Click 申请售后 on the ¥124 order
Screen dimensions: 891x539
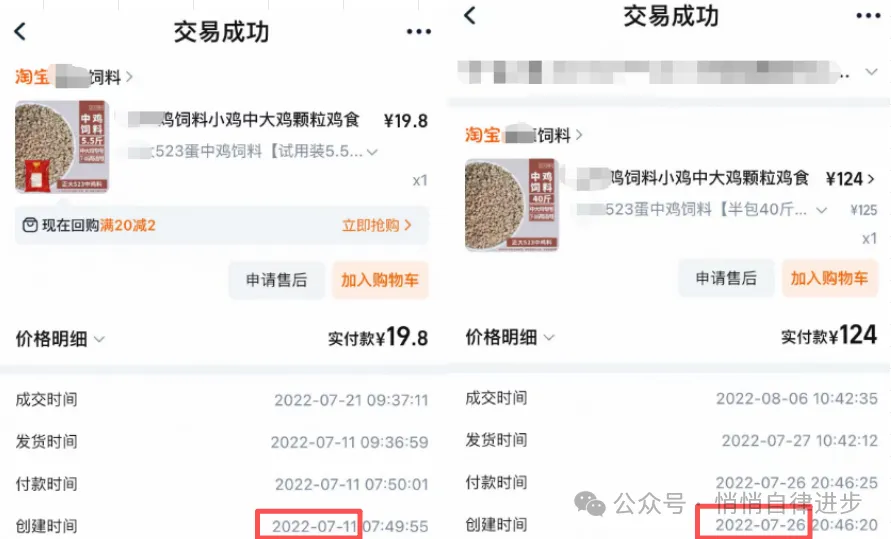pos(726,278)
